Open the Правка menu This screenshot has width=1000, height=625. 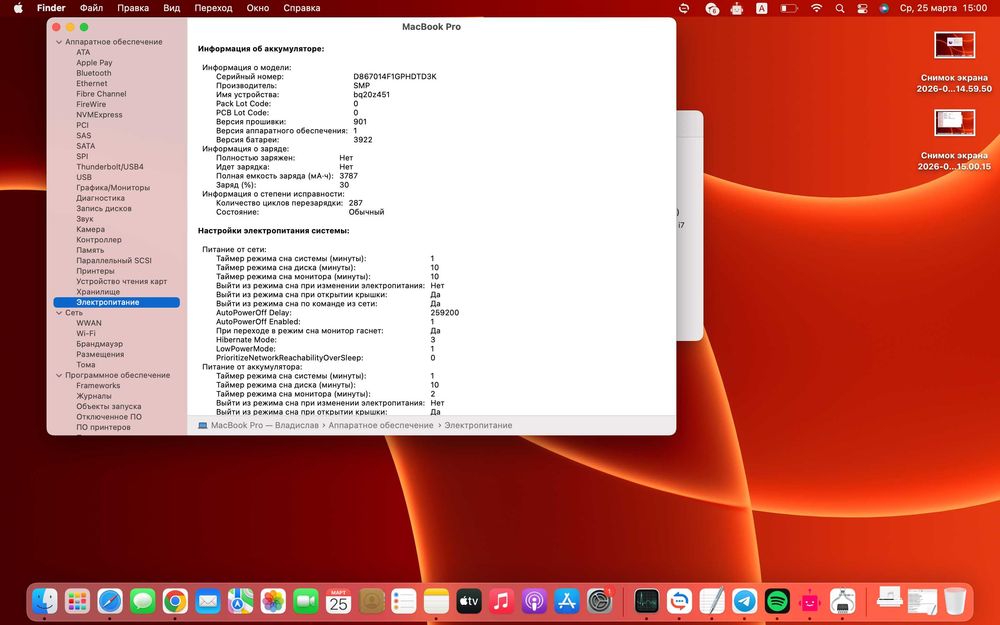click(133, 8)
